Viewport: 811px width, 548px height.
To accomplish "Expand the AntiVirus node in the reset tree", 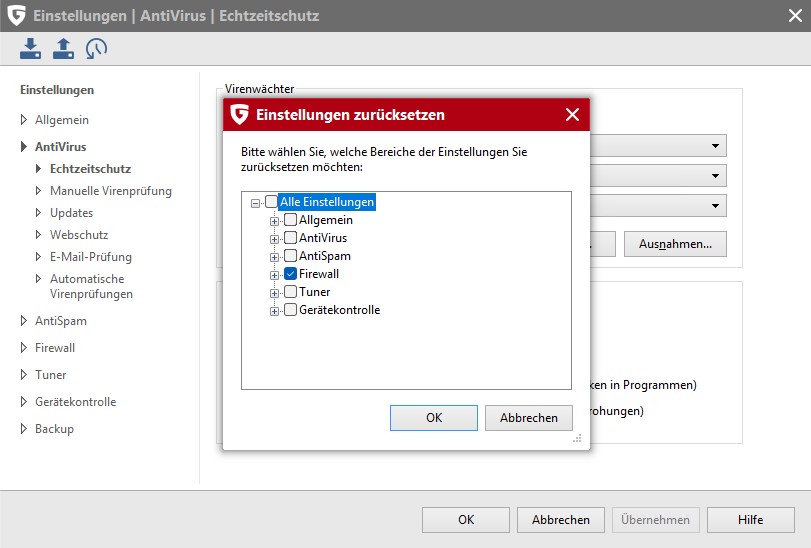I will pyautogui.click(x=274, y=239).
